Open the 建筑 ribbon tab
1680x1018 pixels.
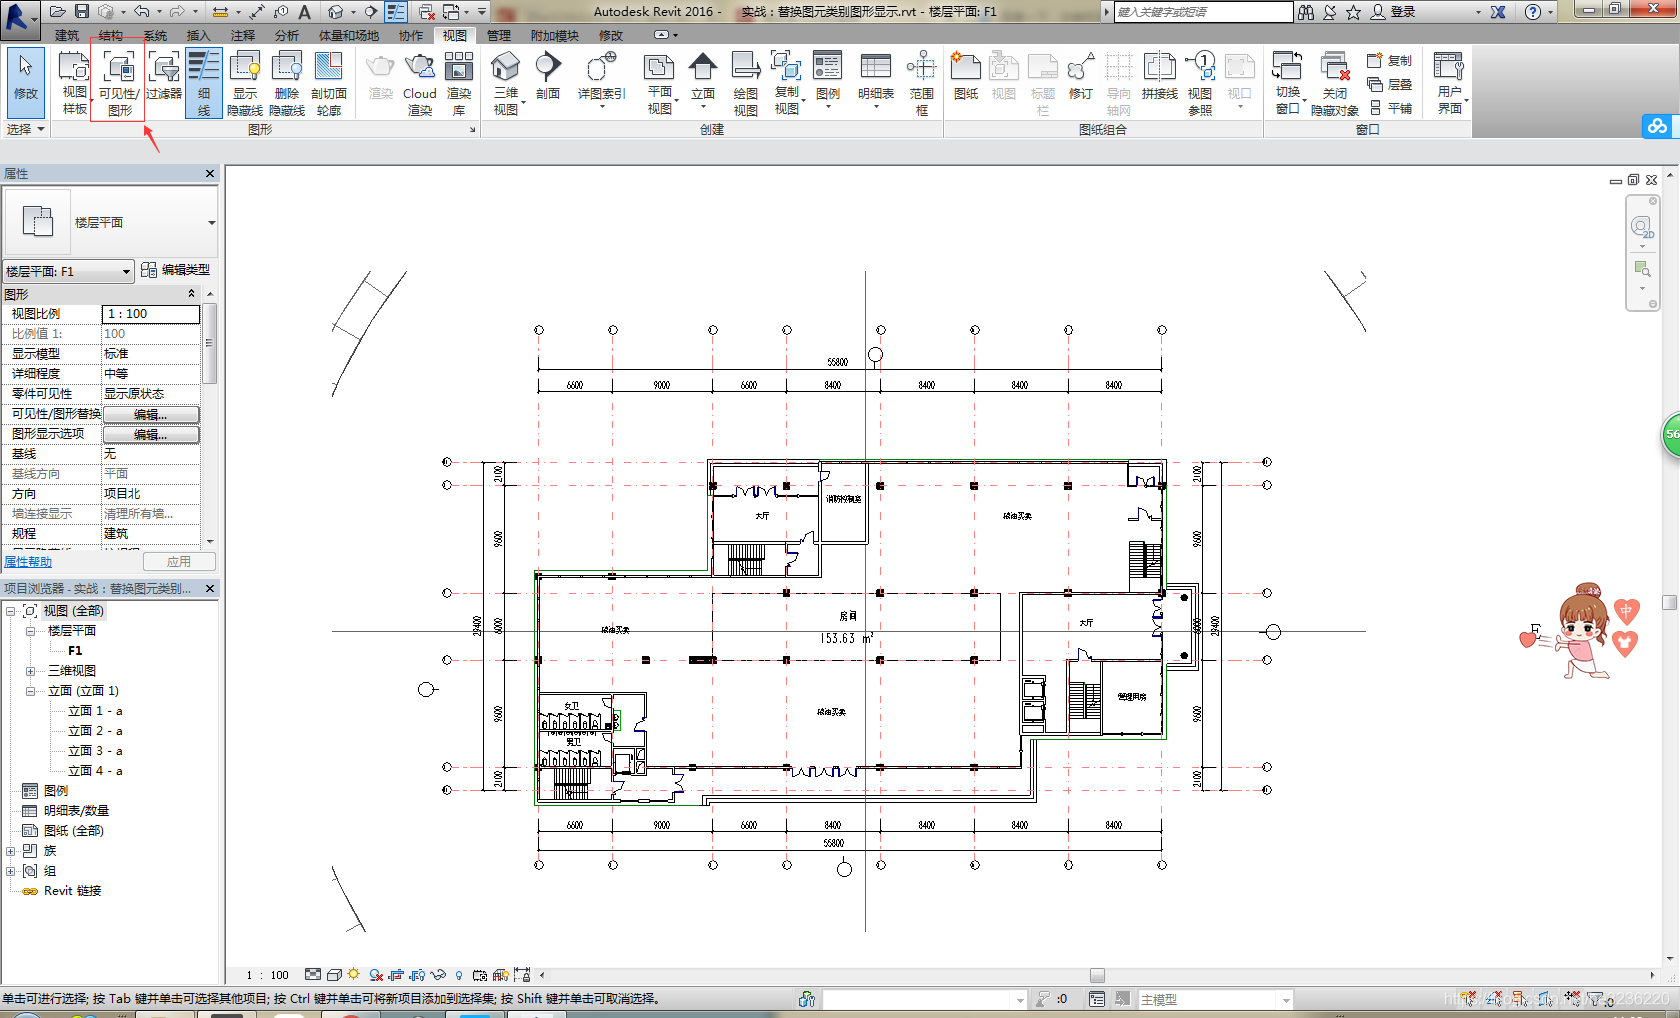[x=67, y=35]
